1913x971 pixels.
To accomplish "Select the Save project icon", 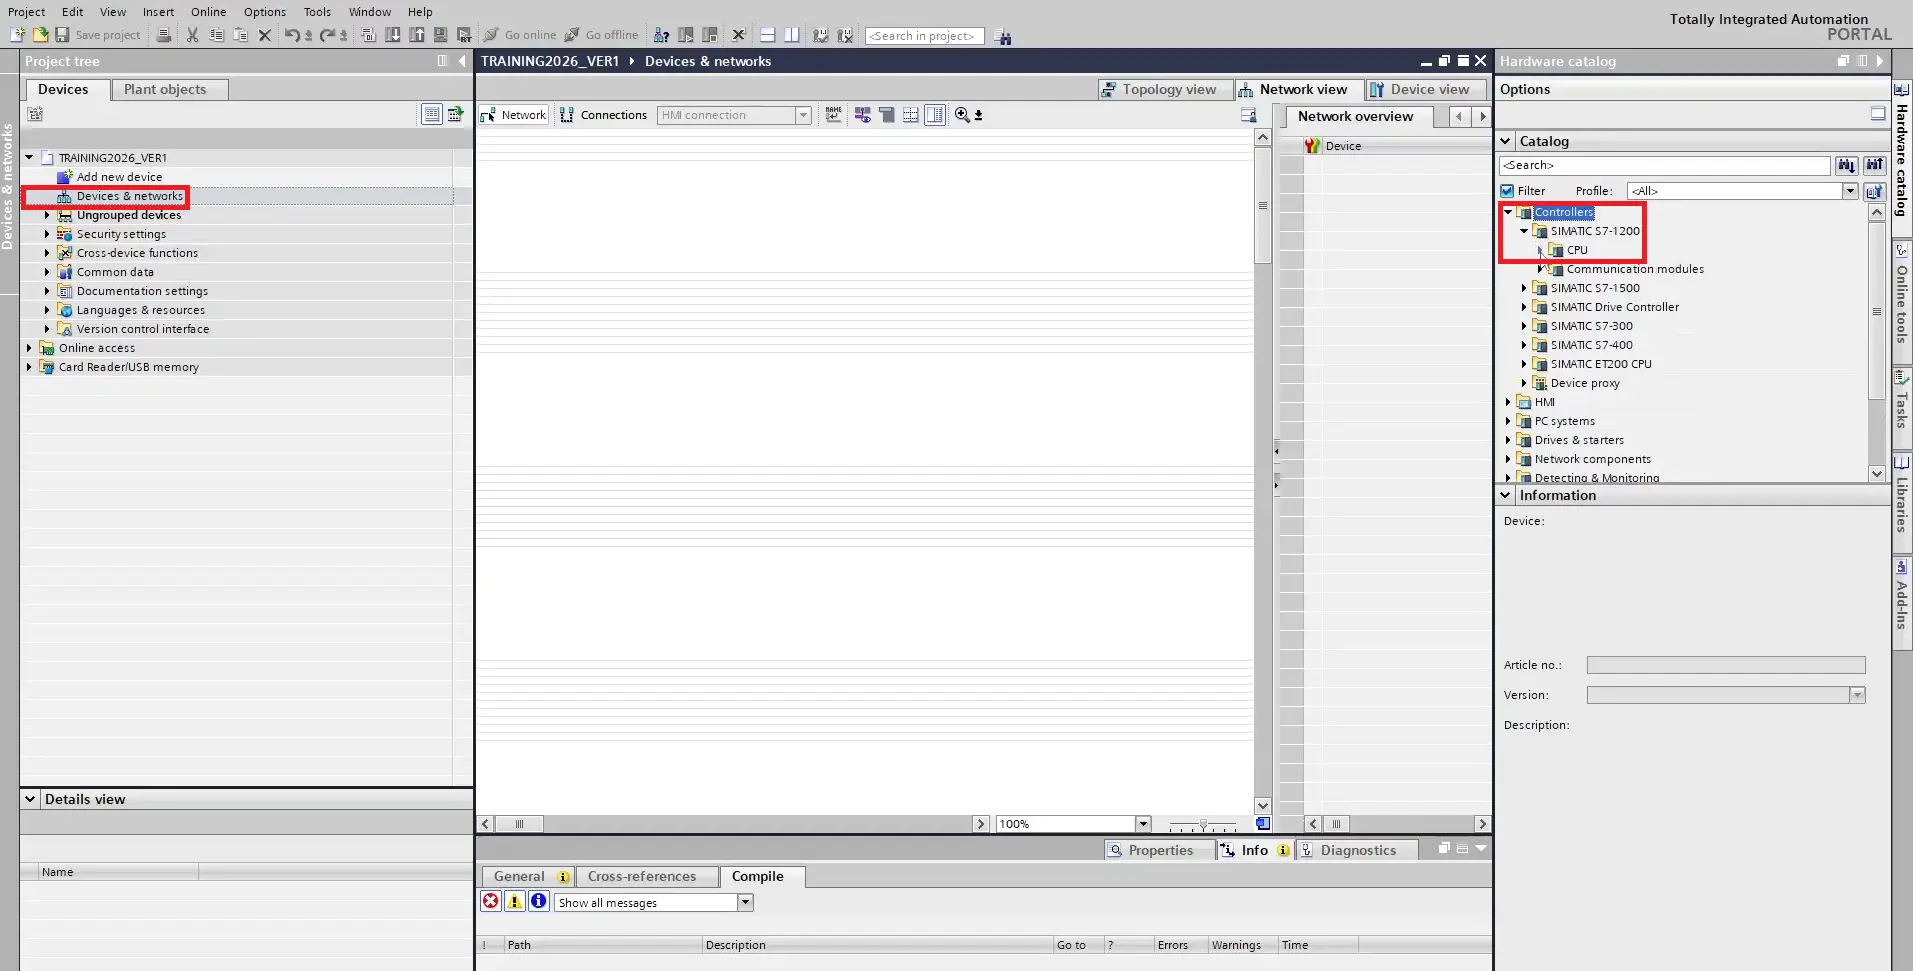I will tap(63, 35).
